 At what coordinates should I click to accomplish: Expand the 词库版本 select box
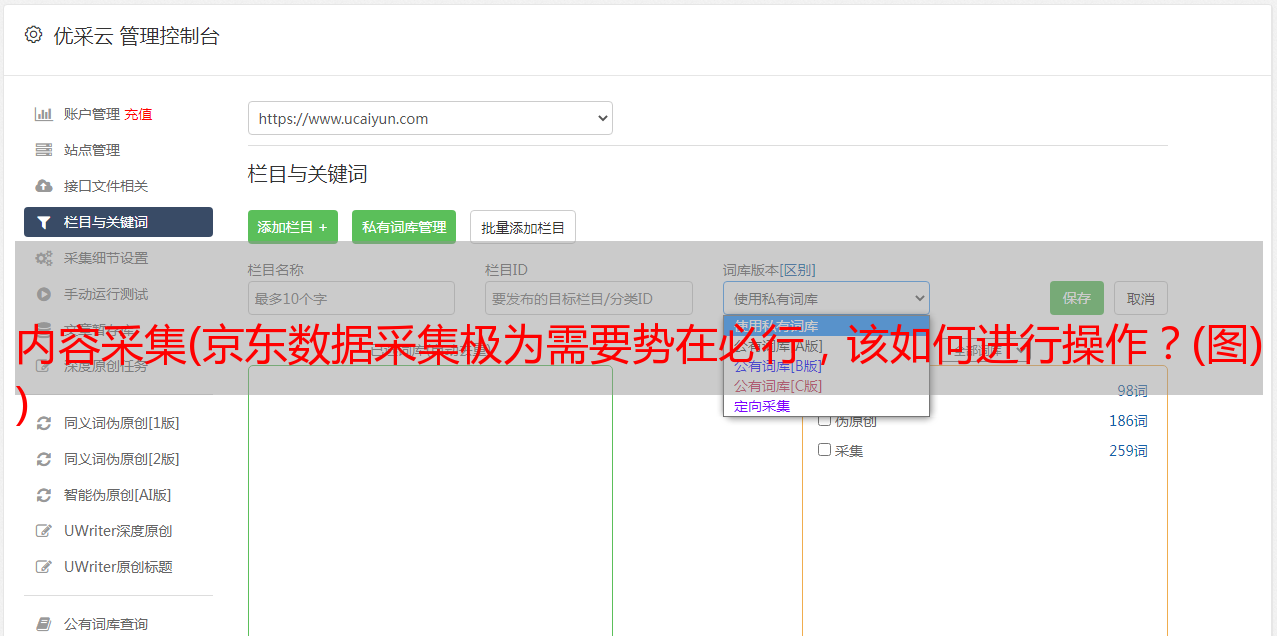826,298
